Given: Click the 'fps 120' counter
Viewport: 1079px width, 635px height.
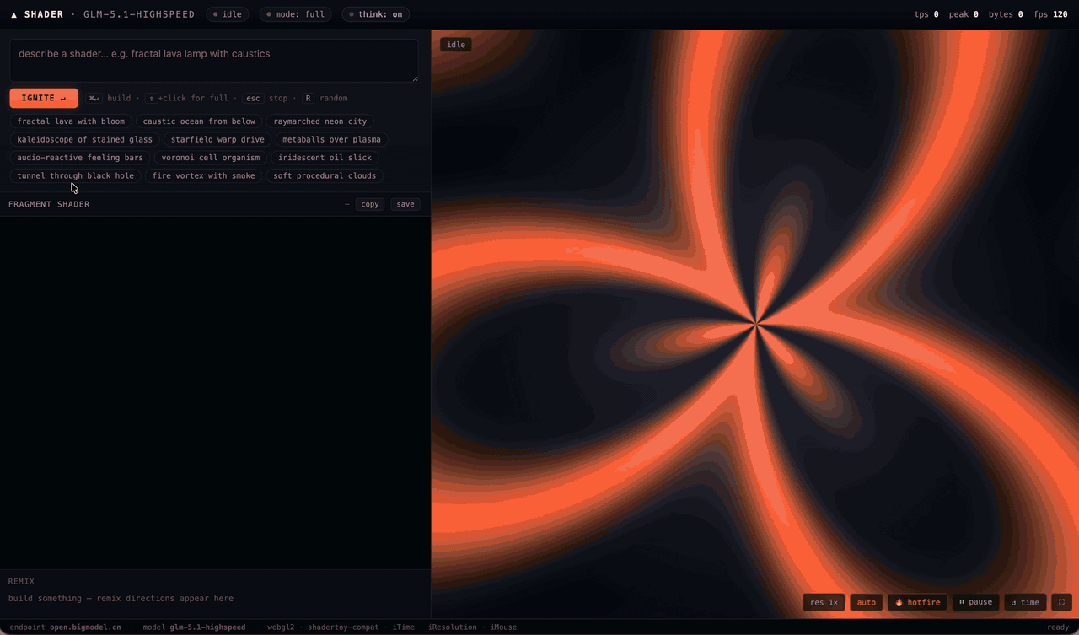Looking at the screenshot, I should (1051, 14).
